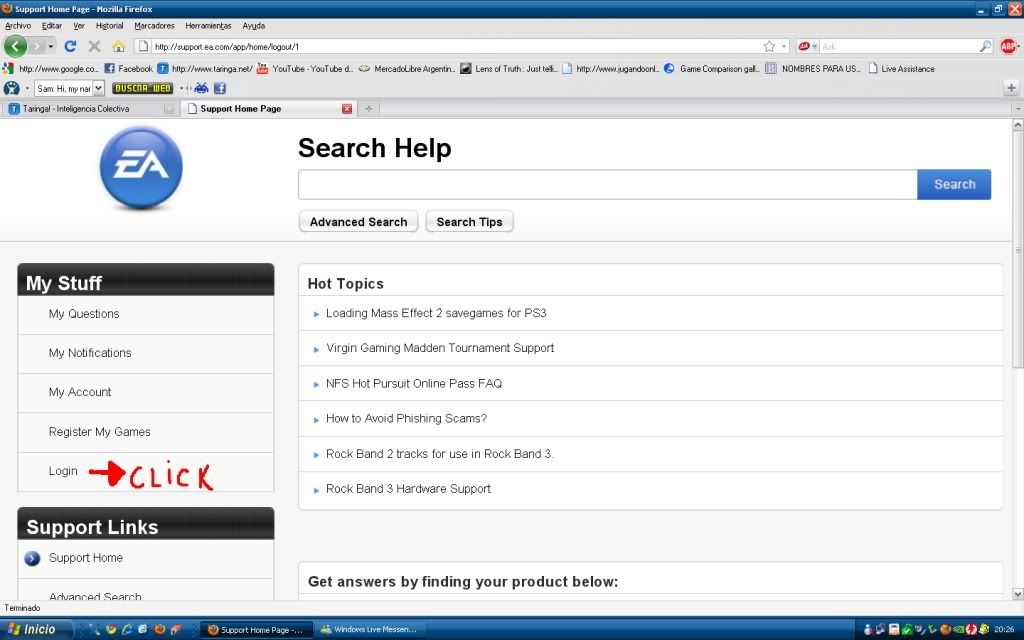Open How to Avoid Phishing Scams topic
The image size is (1024, 640).
coord(406,419)
